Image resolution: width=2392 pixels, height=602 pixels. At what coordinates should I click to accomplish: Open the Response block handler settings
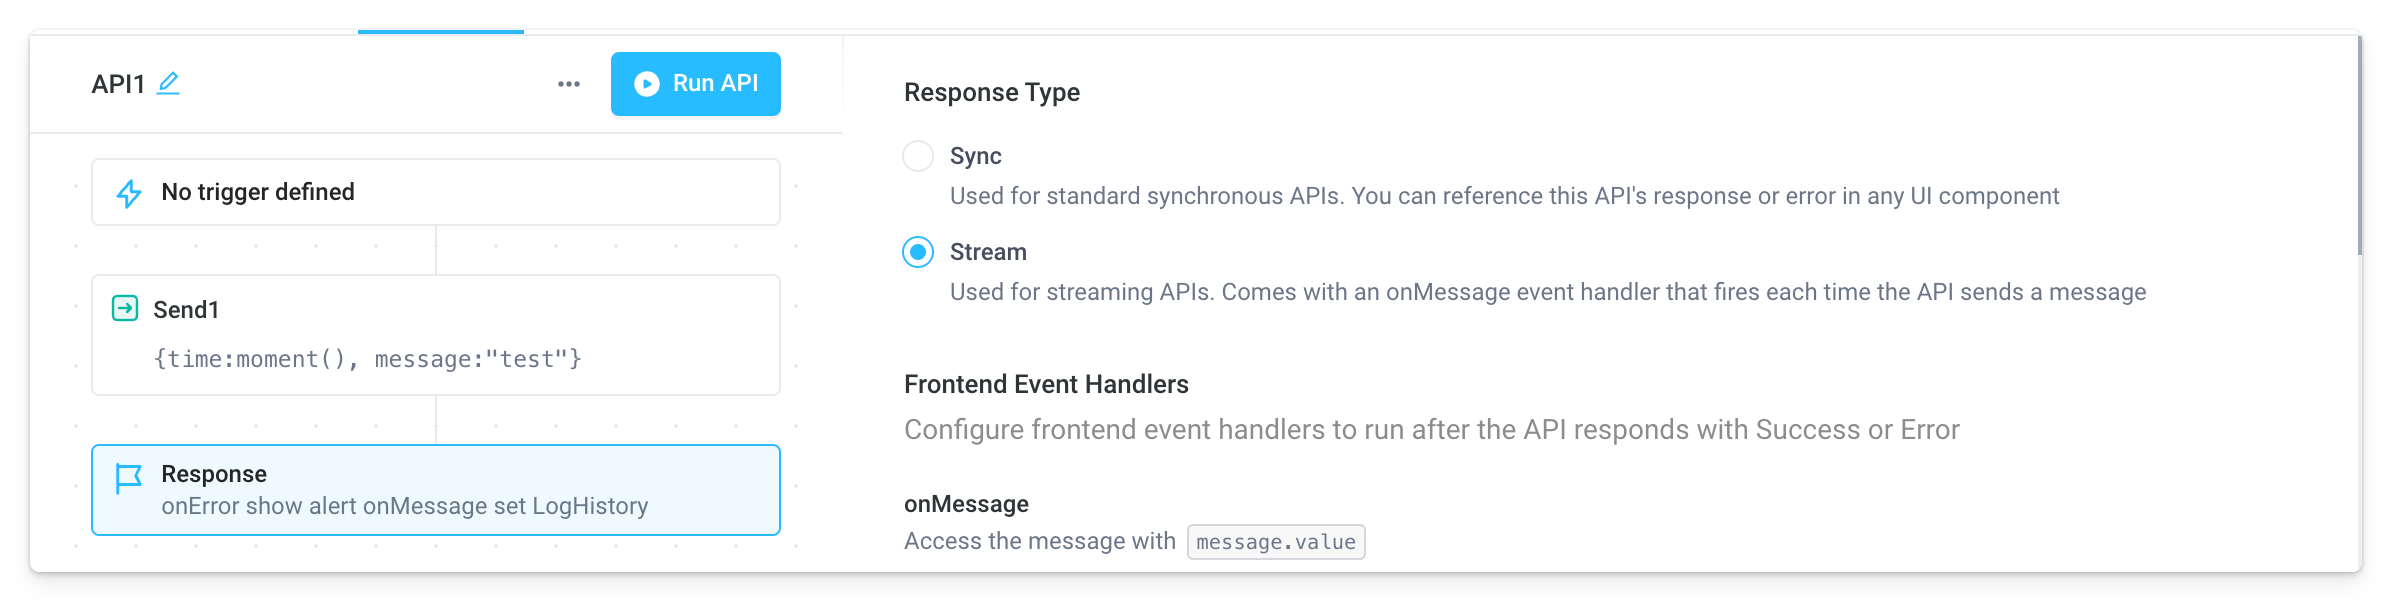point(435,489)
